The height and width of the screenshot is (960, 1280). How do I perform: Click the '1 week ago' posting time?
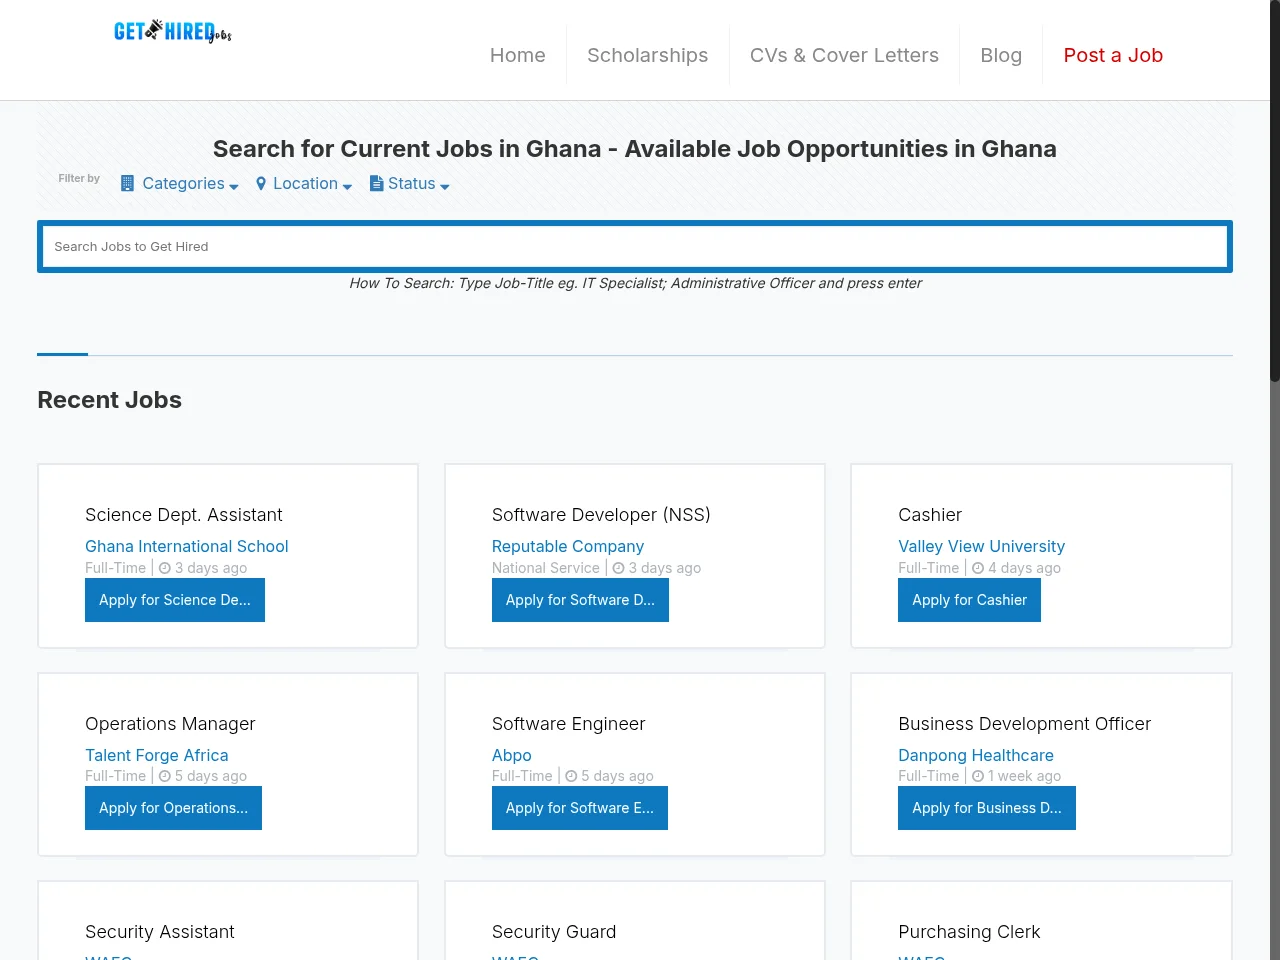pyautogui.click(x=1024, y=776)
